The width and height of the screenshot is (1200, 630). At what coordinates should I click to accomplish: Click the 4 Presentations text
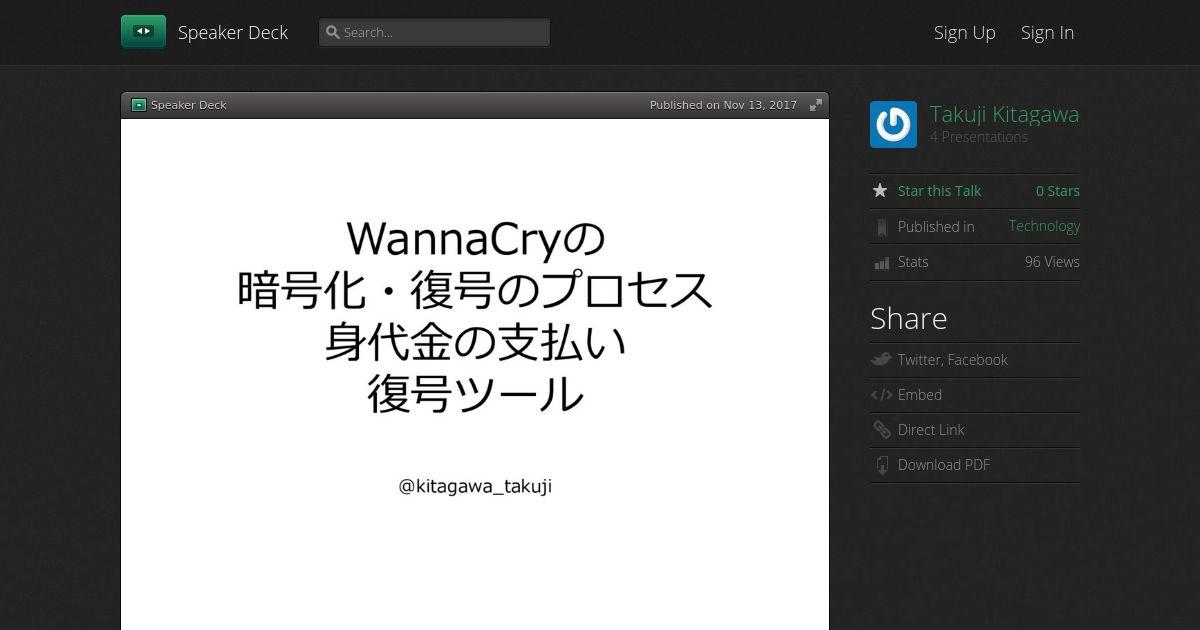979,137
